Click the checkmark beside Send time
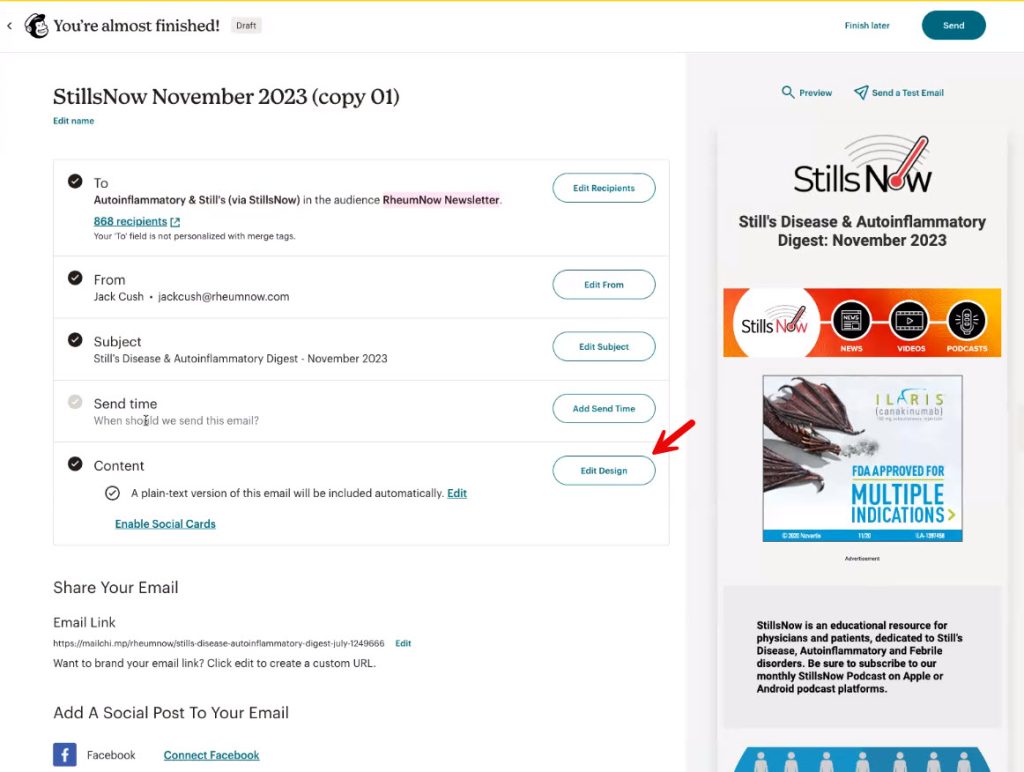The width and height of the screenshot is (1024, 772). click(75, 403)
